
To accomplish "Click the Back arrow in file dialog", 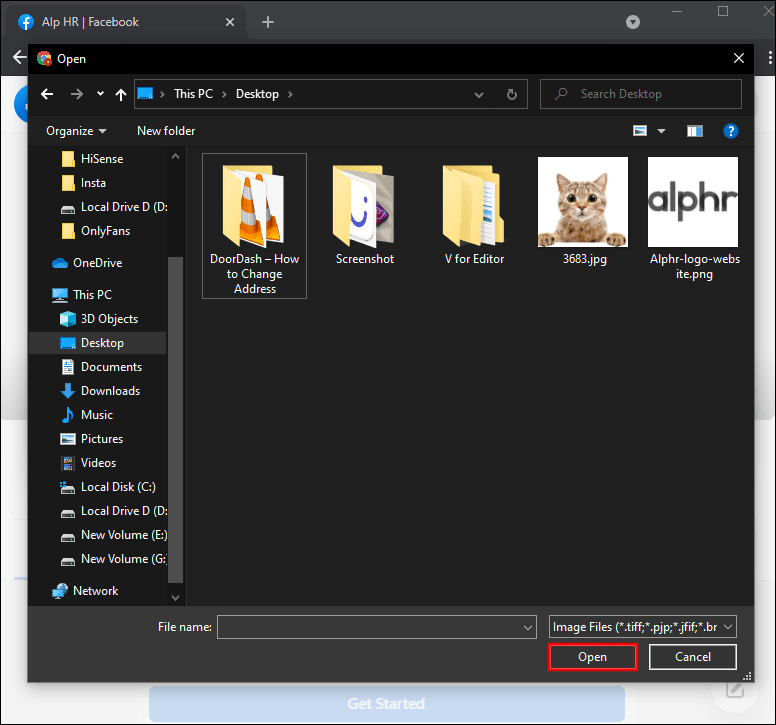I will coord(46,94).
